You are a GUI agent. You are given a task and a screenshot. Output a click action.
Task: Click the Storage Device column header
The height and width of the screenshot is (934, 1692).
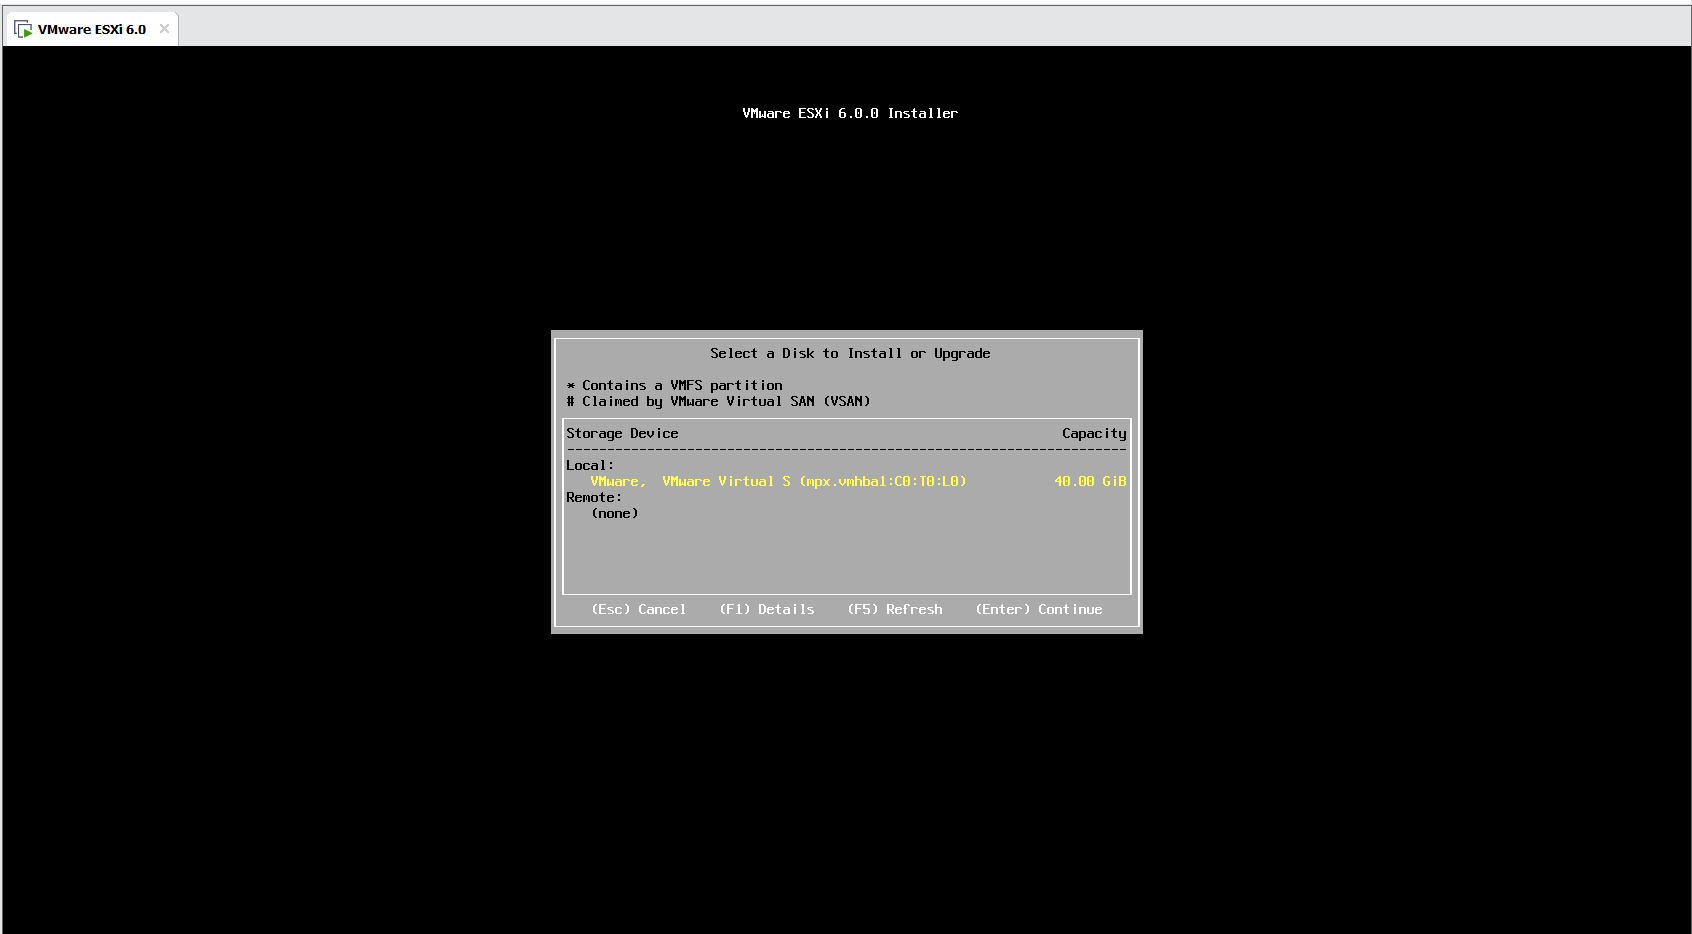point(622,433)
